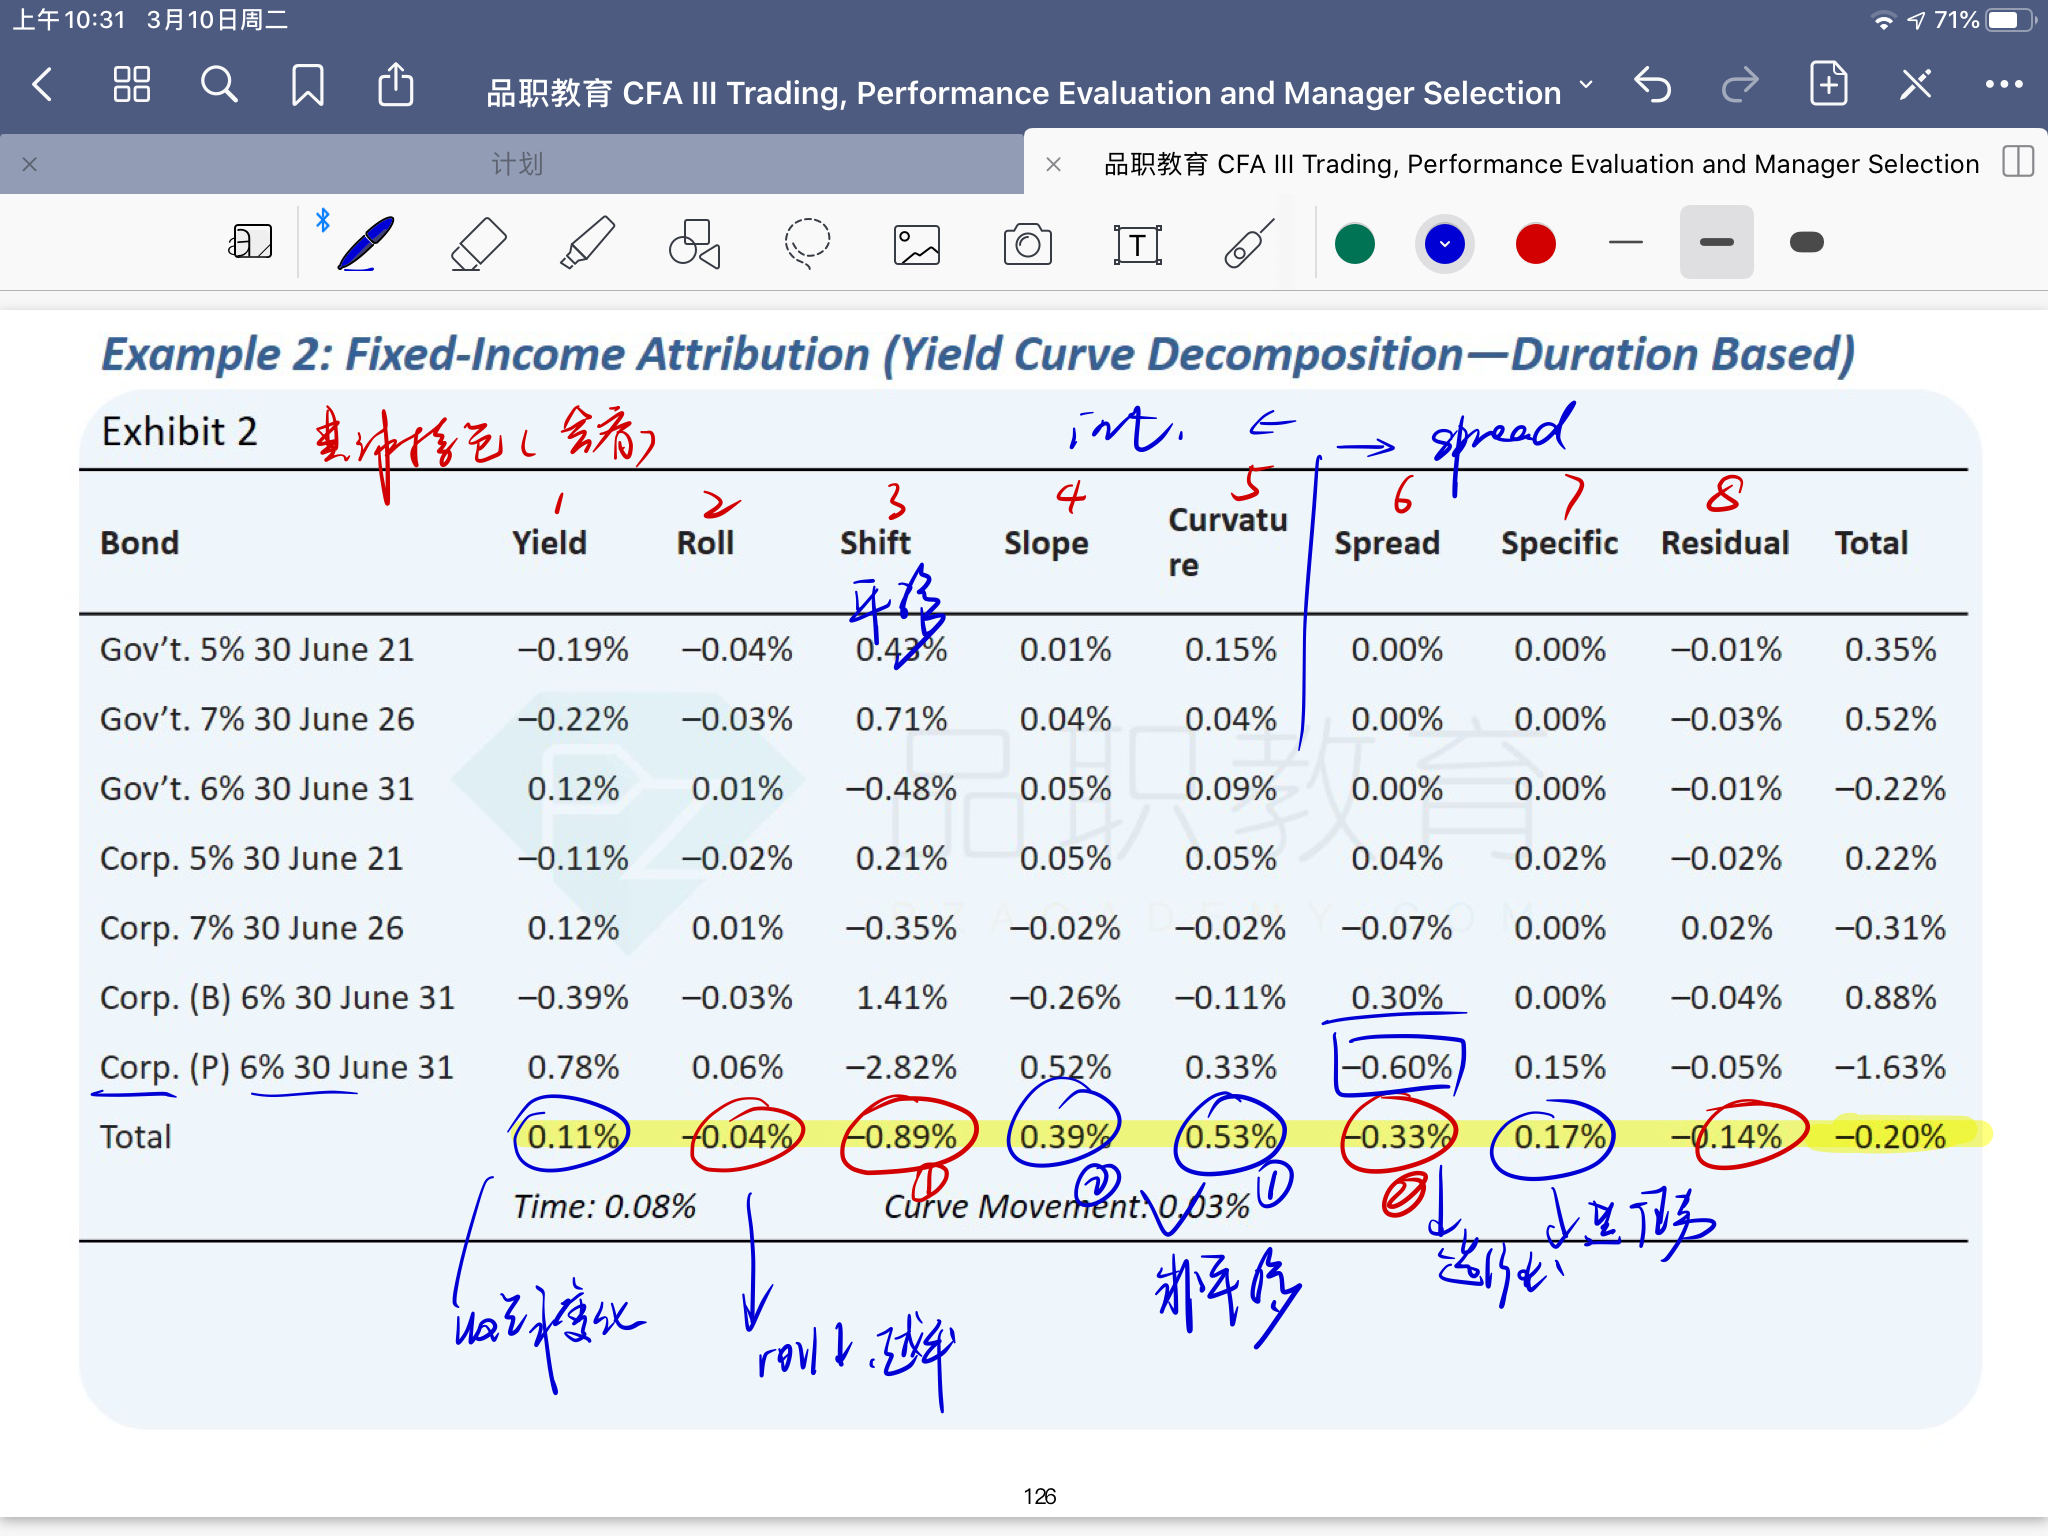Image resolution: width=2048 pixels, height=1536 pixels.
Task: Open the blue color options dropdown
Action: (x=1444, y=243)
